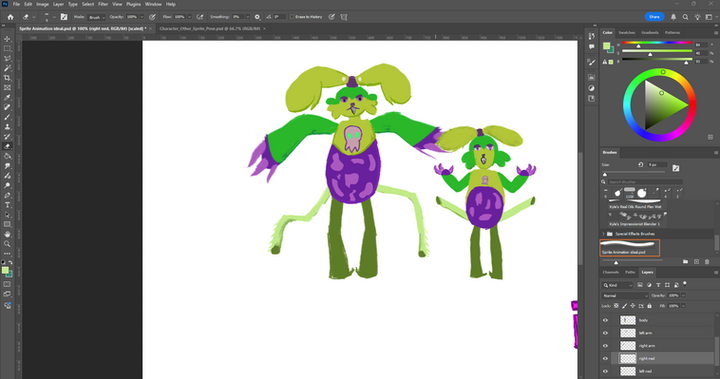The image size is (720, 379).
Task: Create new brush in Brushes panel
Action: 696,261
